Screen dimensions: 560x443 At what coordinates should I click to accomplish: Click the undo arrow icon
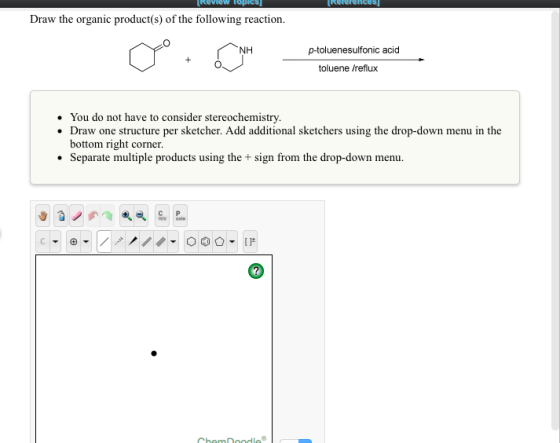pyautogui.click(x=93, y=216)
